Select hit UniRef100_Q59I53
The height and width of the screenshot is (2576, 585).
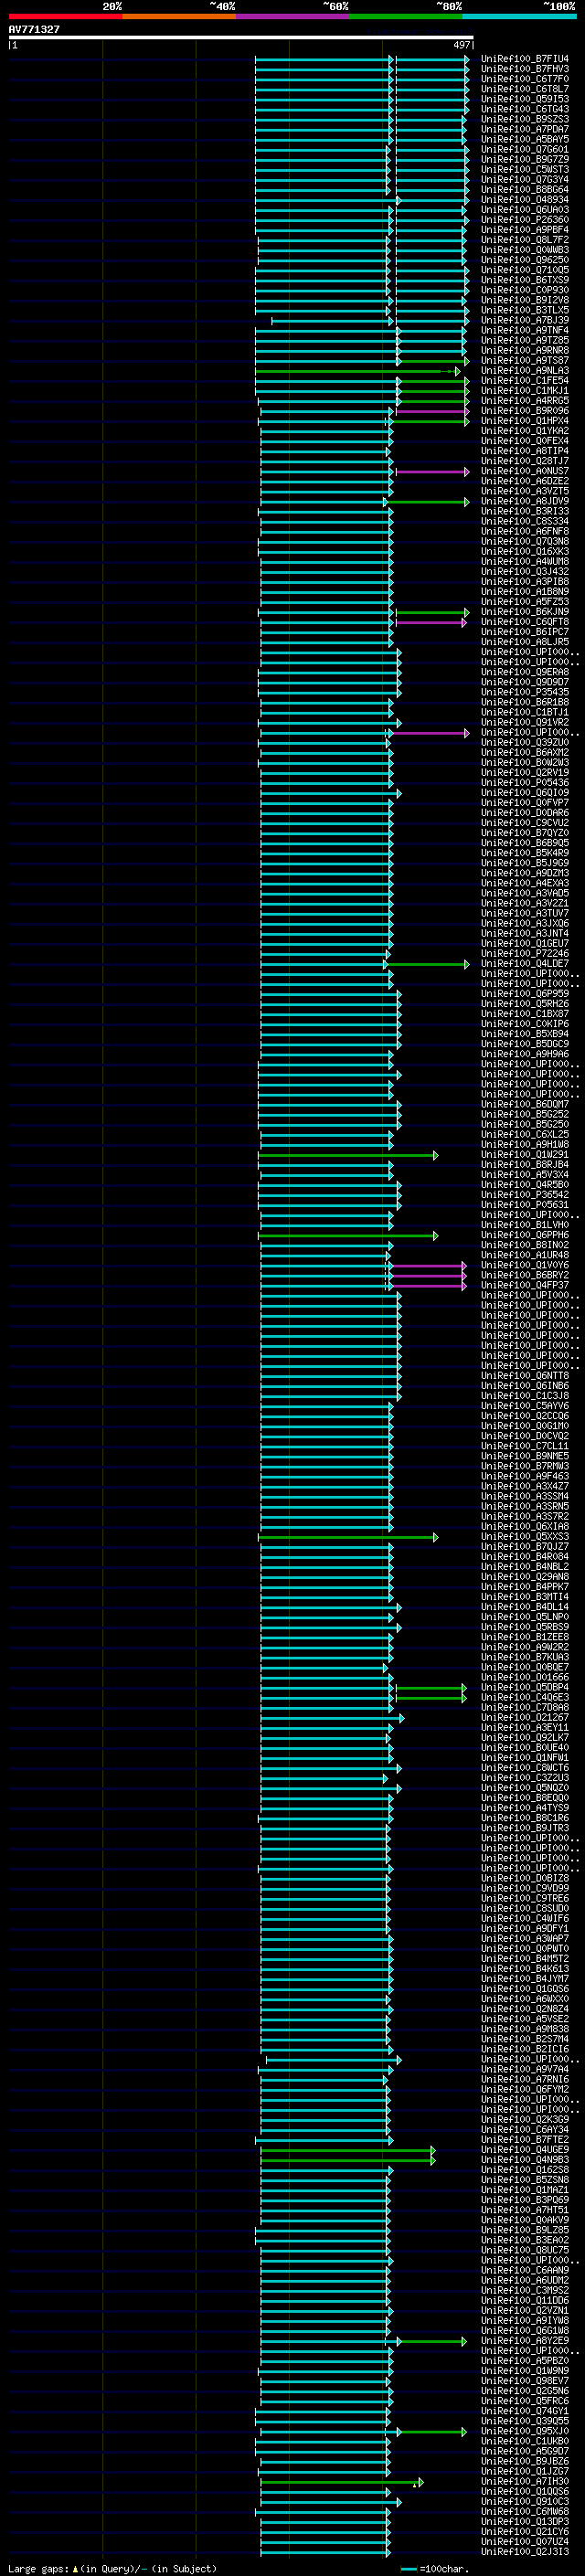point(525,99)
